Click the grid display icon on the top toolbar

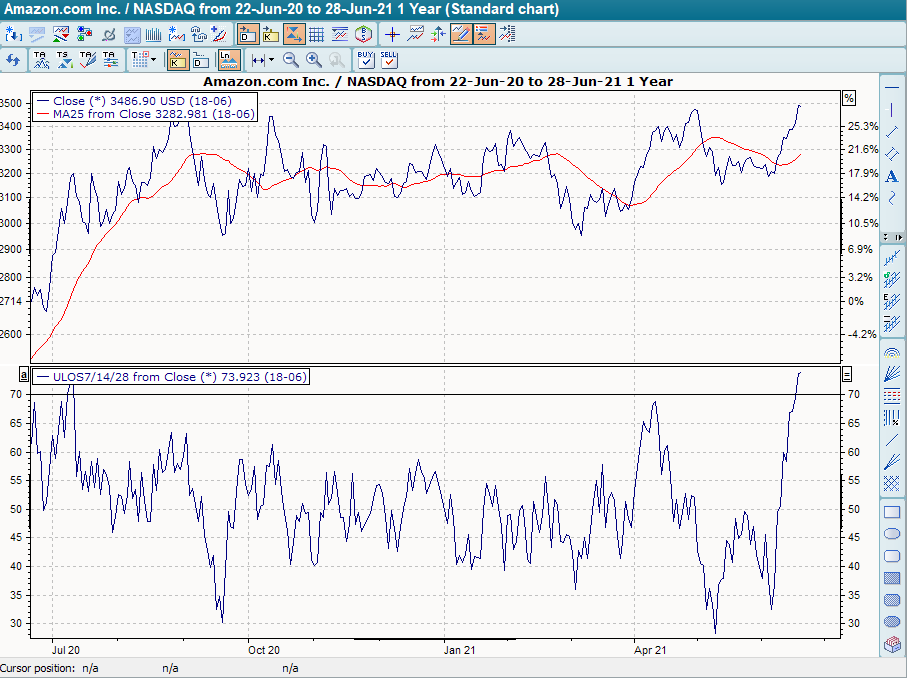pos(317,33)
